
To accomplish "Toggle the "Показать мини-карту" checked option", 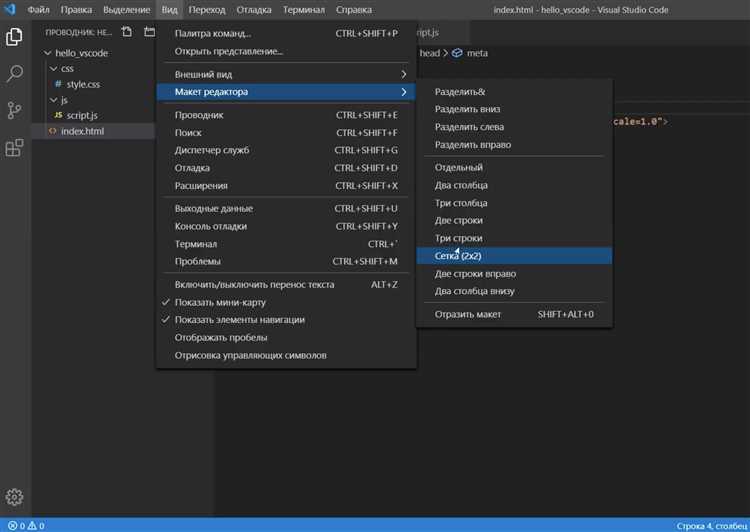I will [220, 302].
